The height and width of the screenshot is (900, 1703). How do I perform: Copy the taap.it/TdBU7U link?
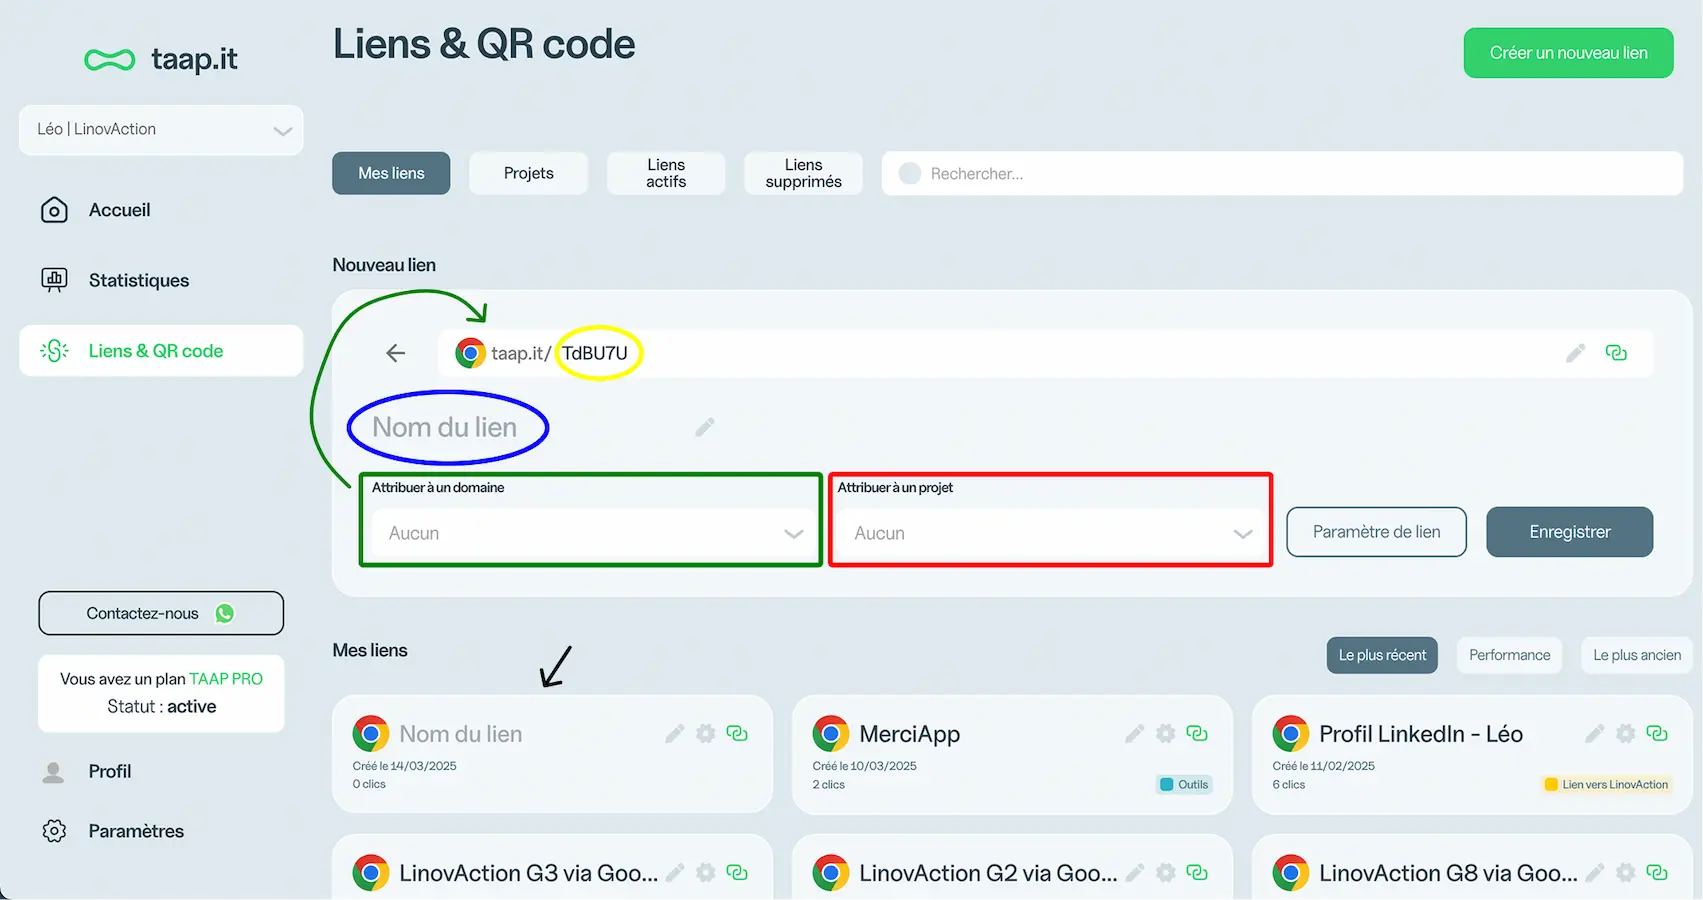click(1616, 353)
